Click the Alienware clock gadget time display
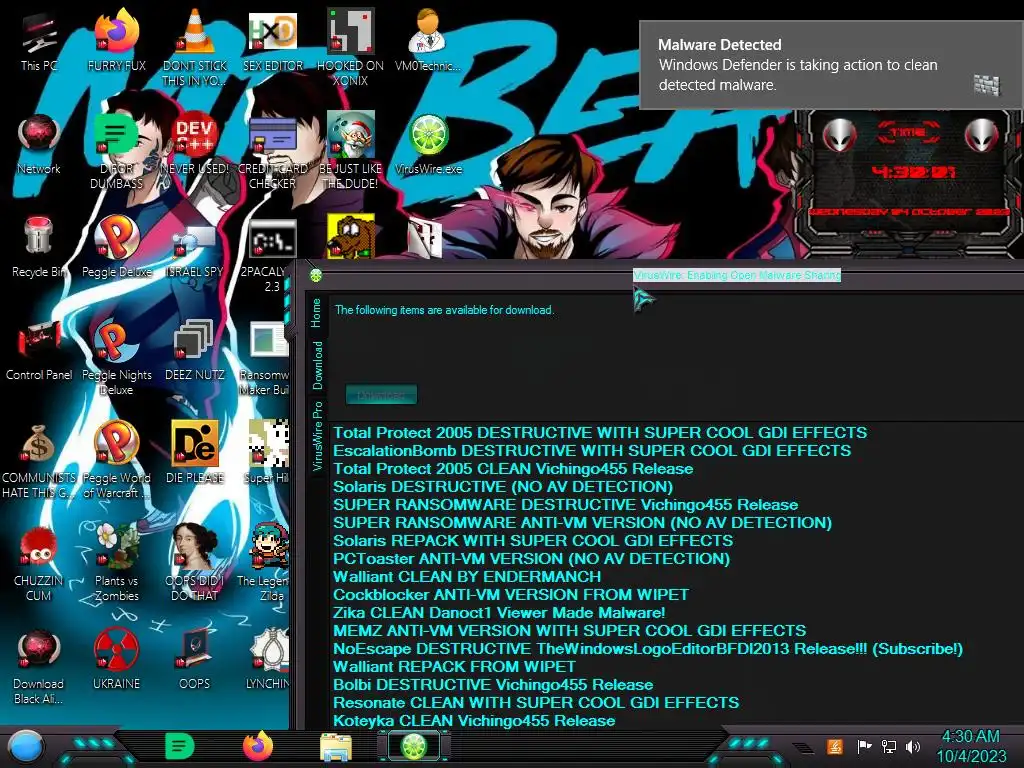This screenshot has height=768, width=1024. coord(912,172)
